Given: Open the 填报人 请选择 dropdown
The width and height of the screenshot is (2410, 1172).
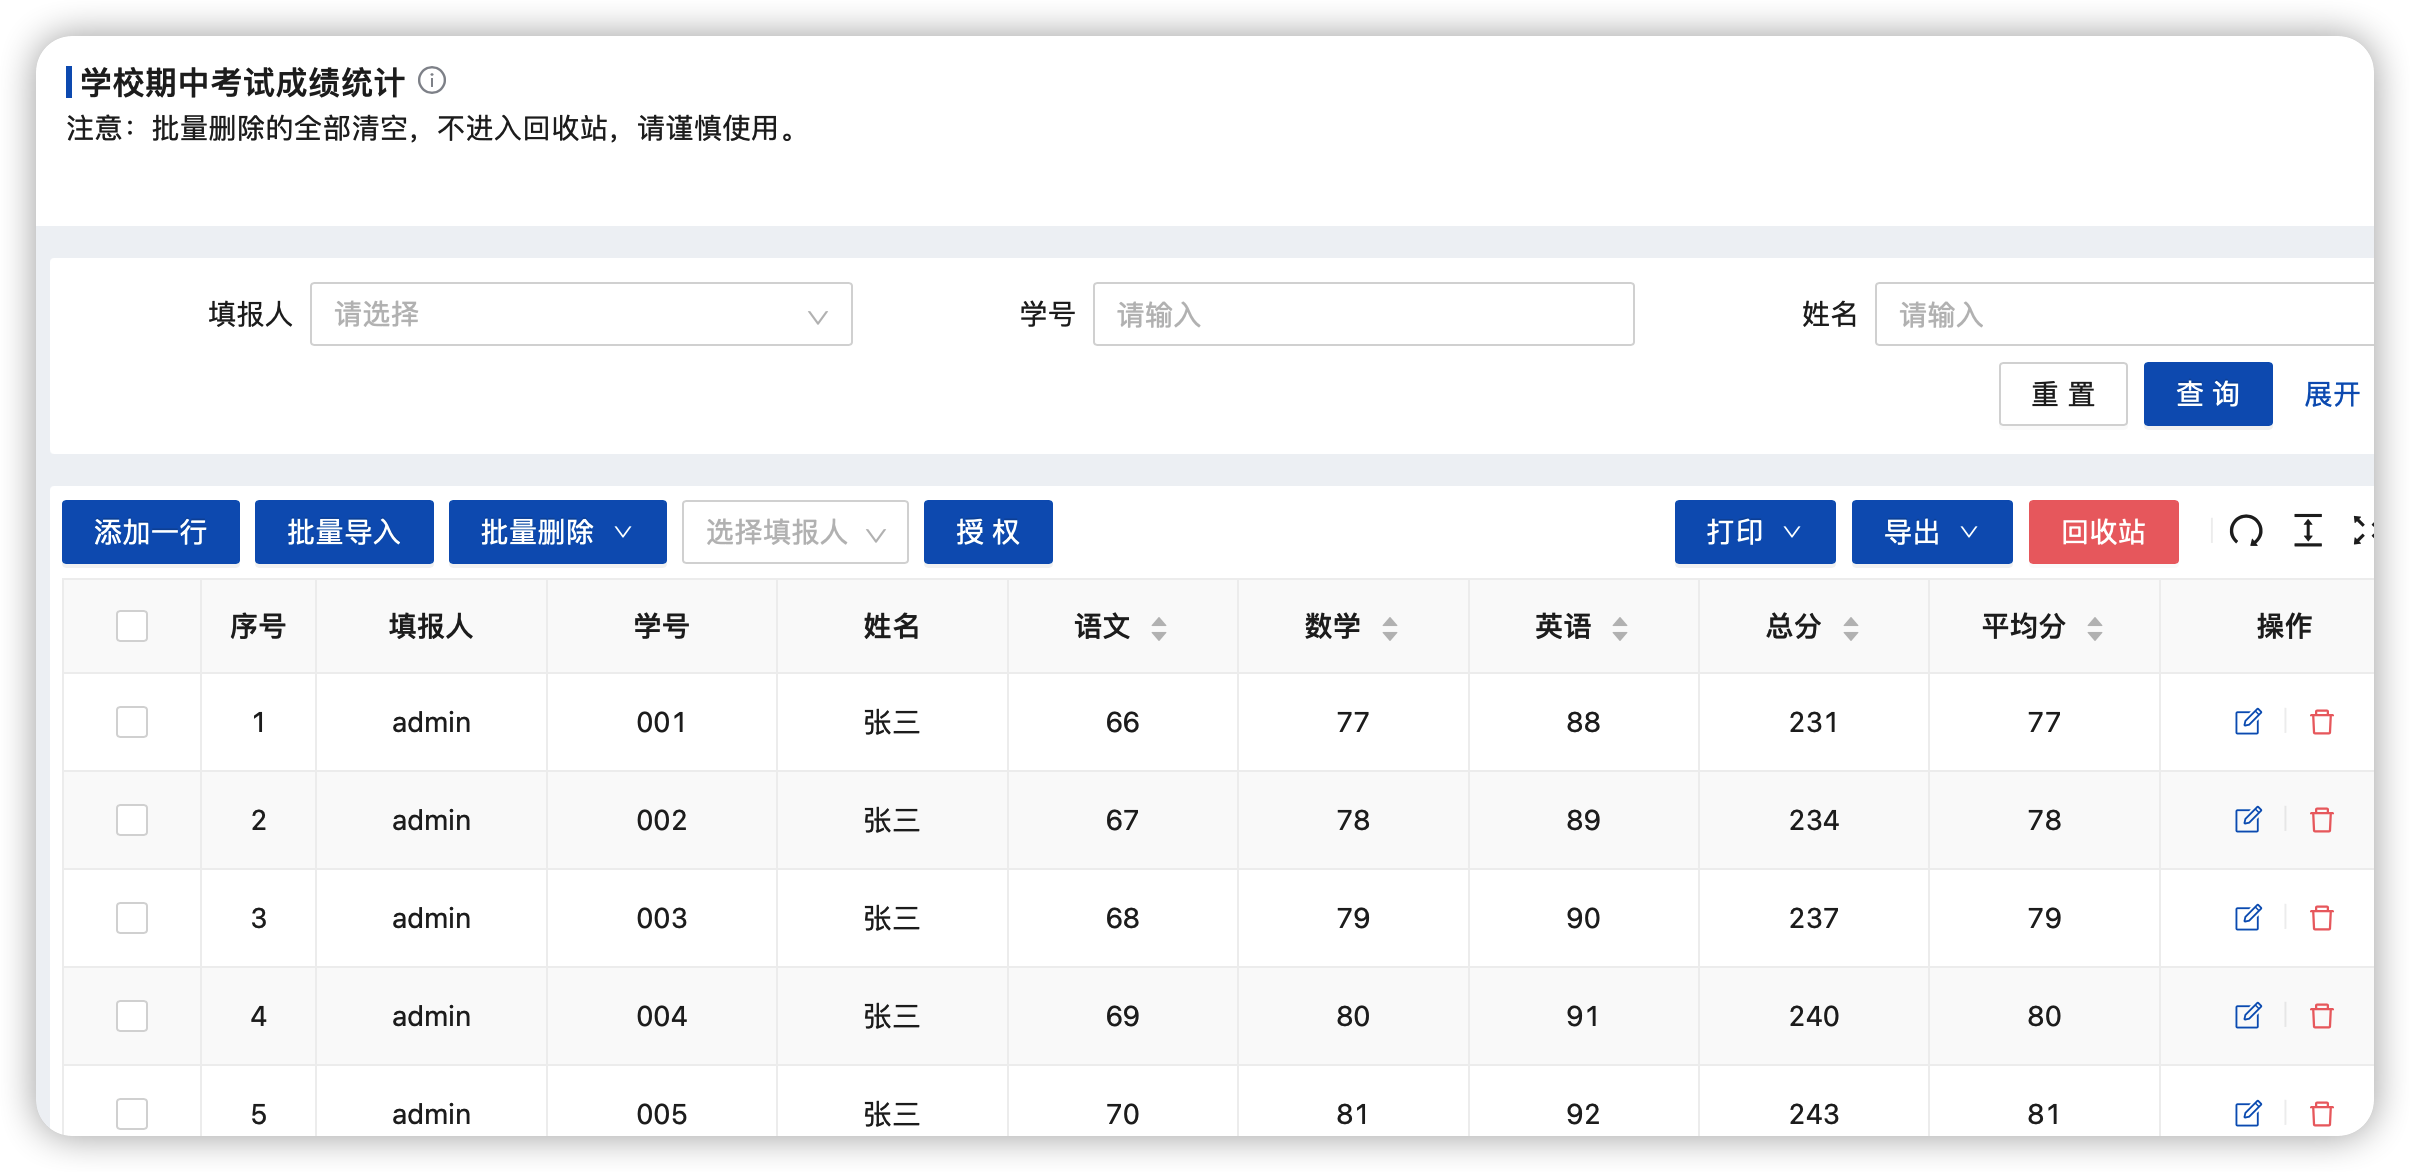Looking at the screenshot, I should point(581,315).
